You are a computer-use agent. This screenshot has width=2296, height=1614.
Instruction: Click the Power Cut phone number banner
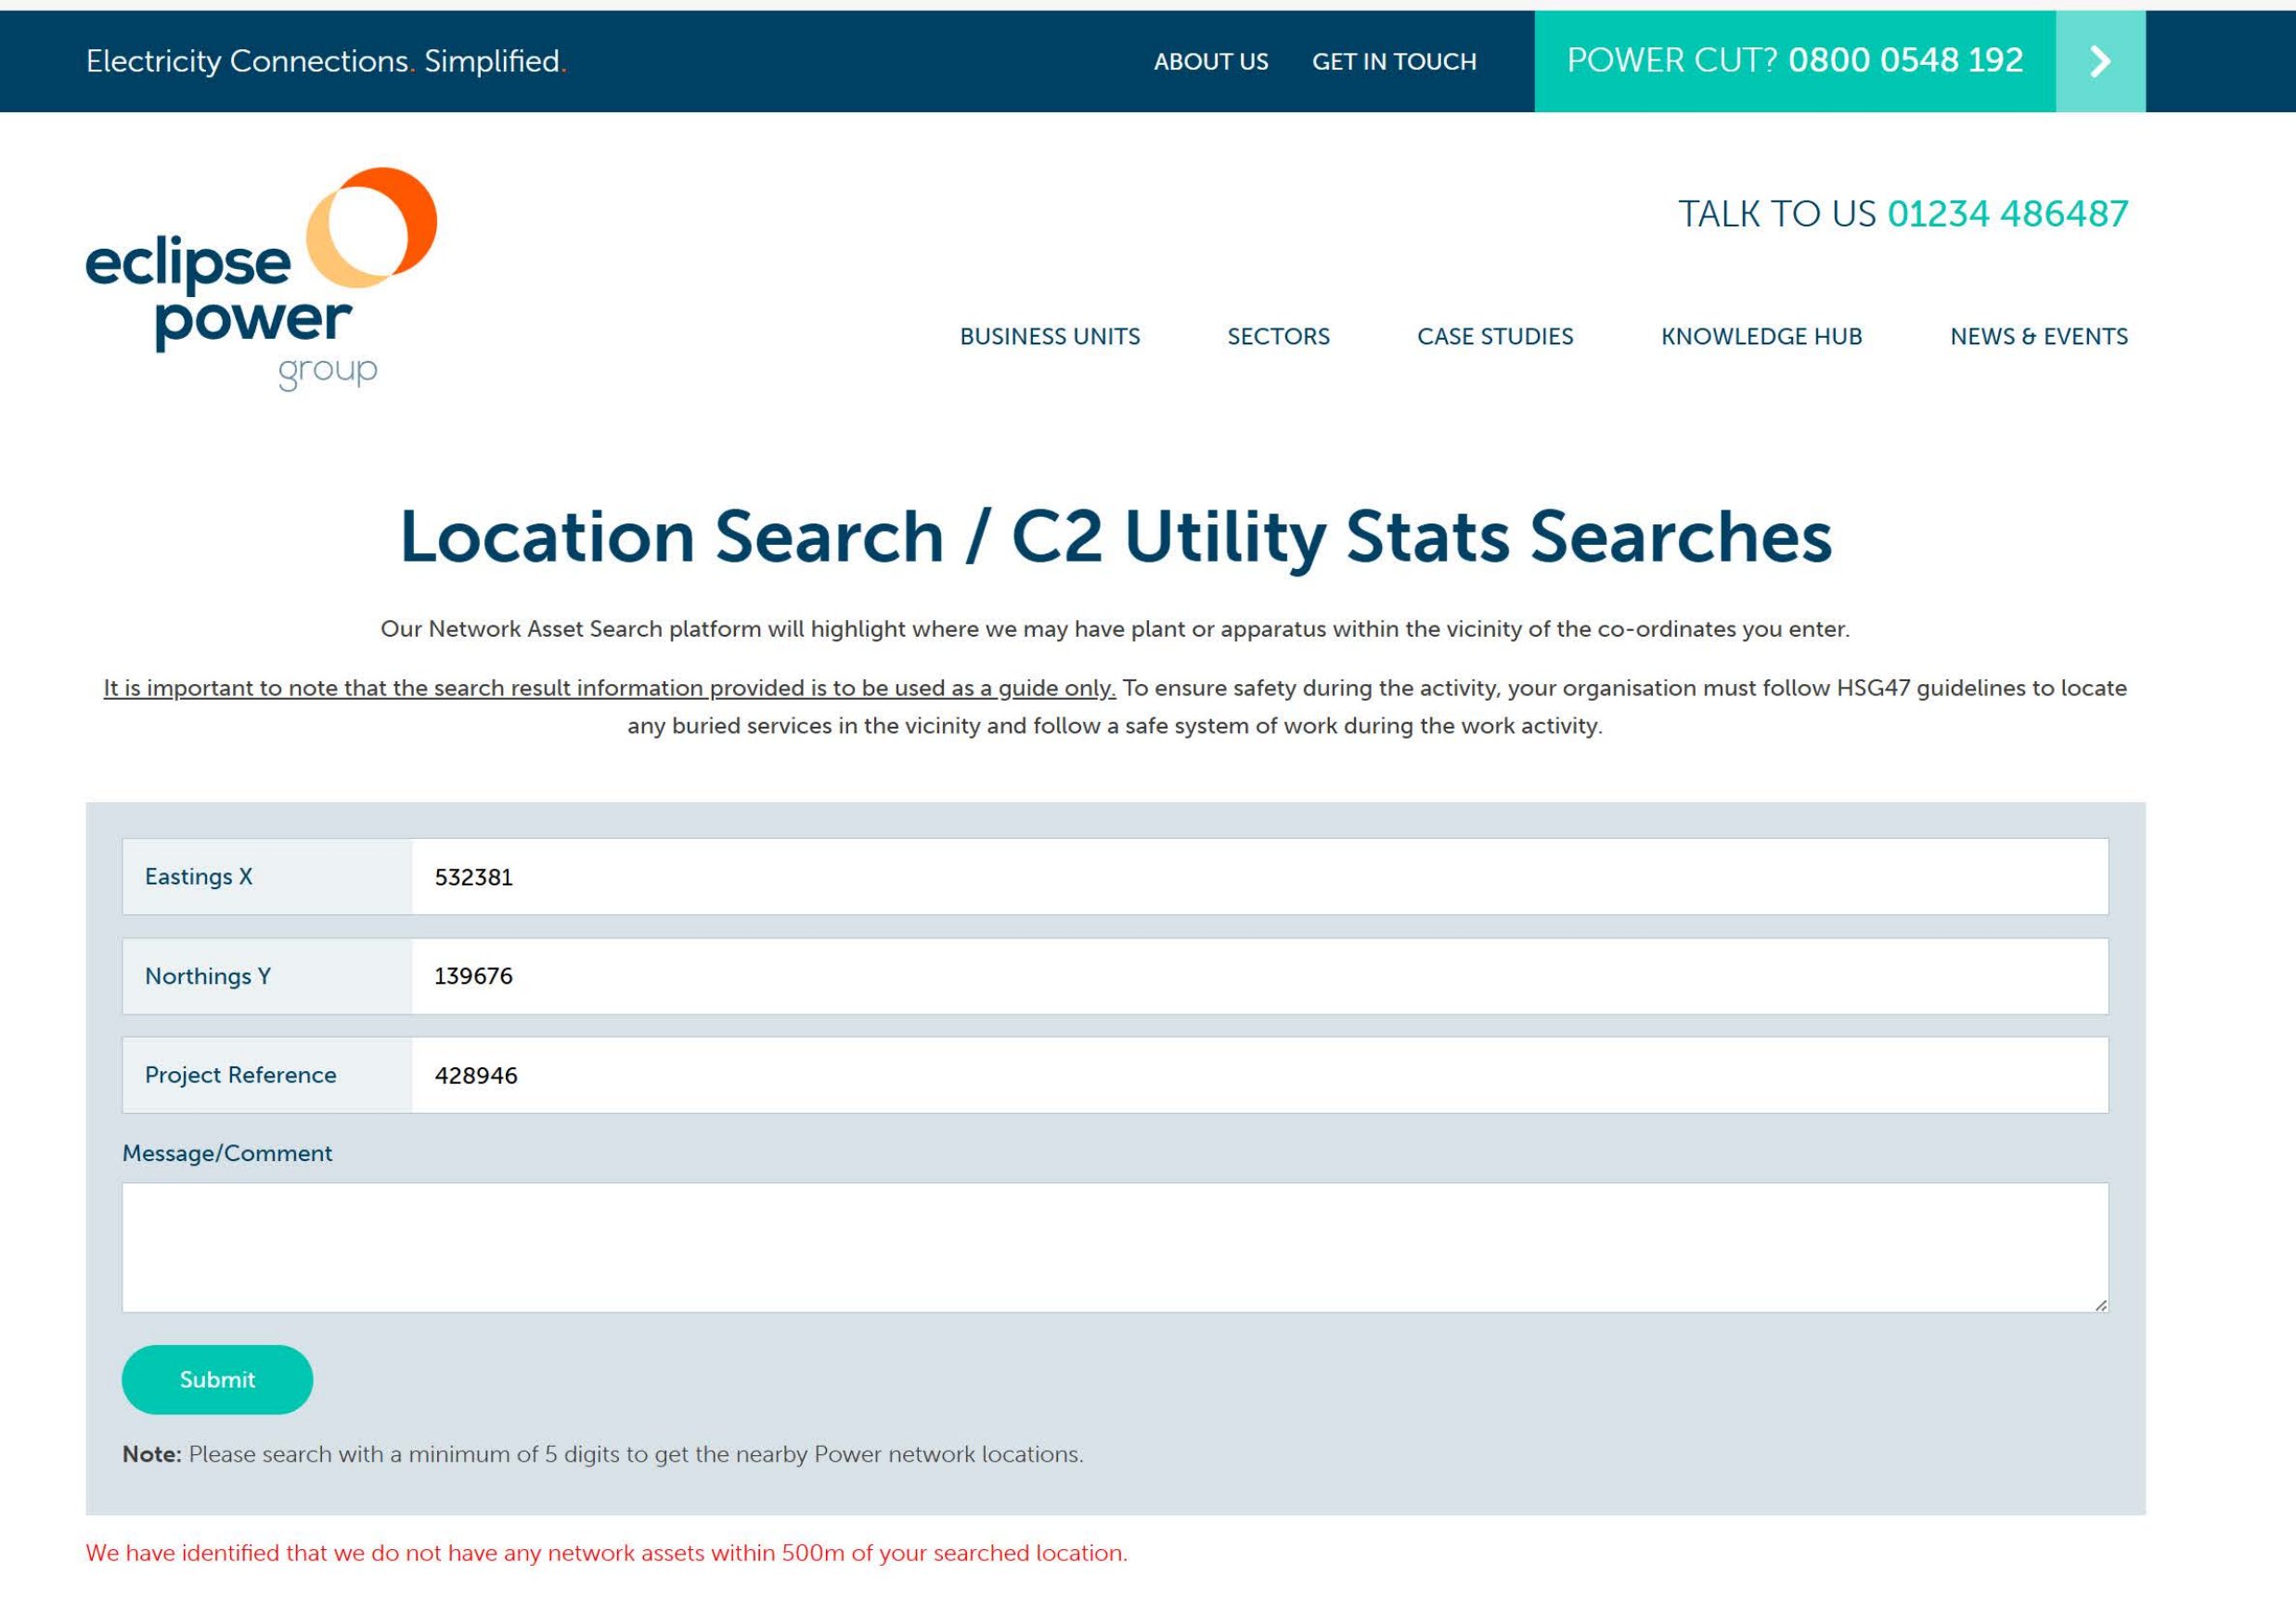1794,62
